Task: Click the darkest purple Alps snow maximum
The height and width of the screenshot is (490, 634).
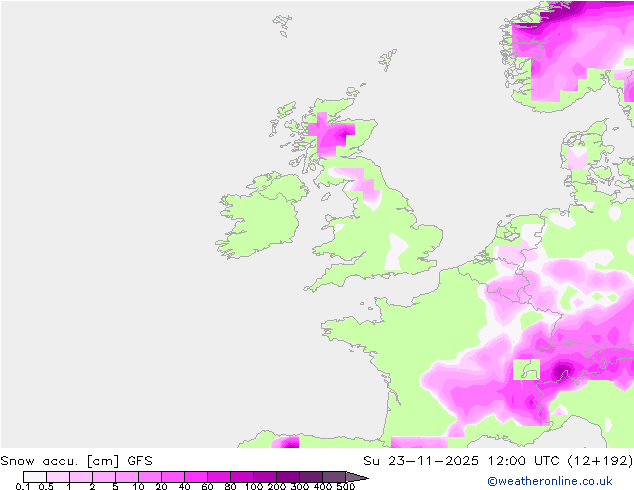Action: [561, 371]
